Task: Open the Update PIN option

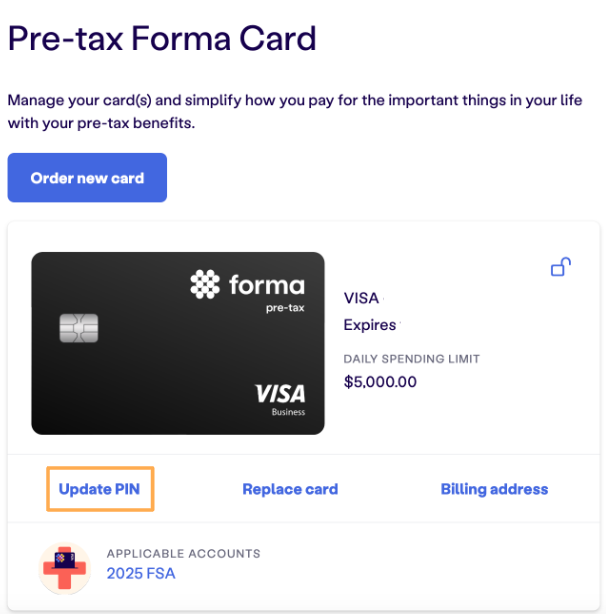Action: click(99, 489)
